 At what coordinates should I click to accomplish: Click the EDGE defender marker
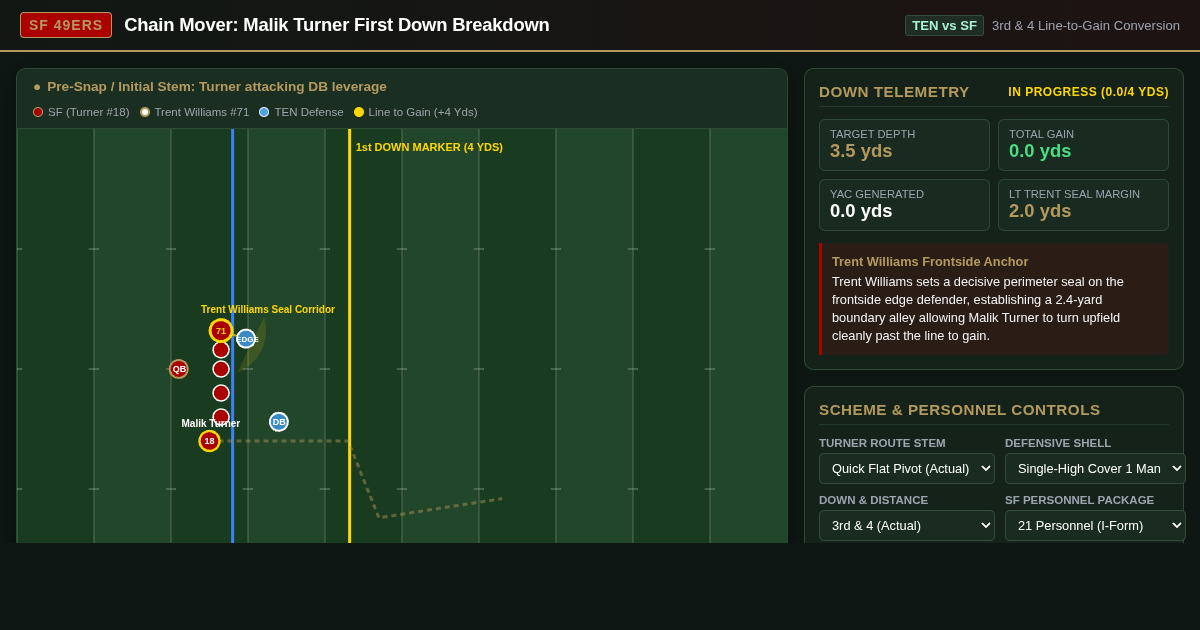point(246,339)
